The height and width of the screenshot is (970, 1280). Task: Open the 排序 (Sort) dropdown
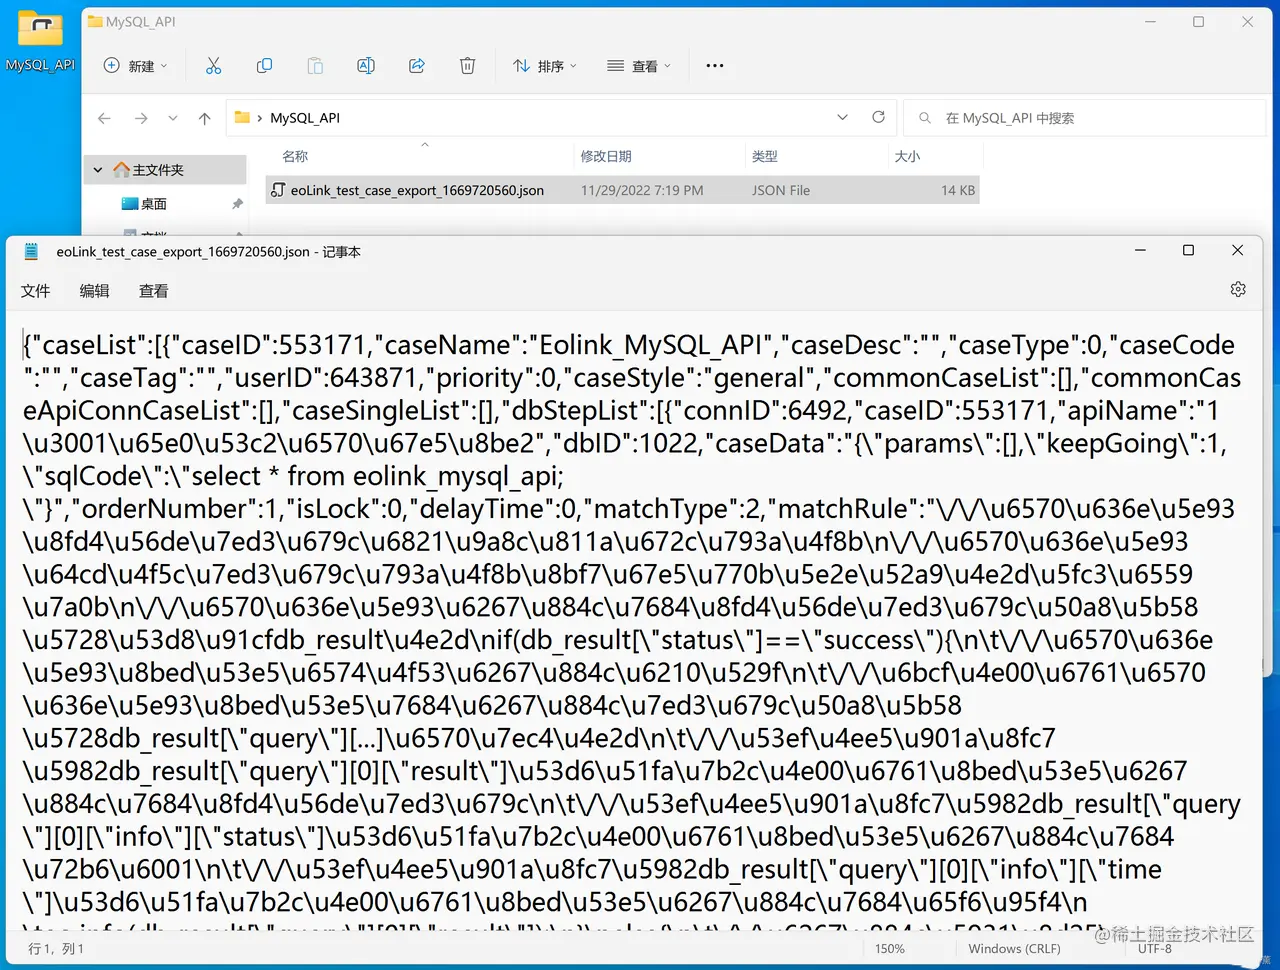click(x=545, y=66)
